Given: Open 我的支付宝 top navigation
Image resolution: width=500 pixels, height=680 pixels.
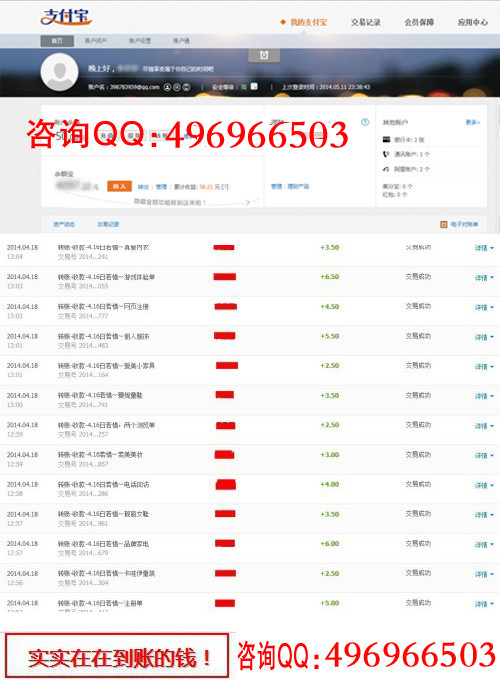Looking at the screenshot, I should (308, 22).
